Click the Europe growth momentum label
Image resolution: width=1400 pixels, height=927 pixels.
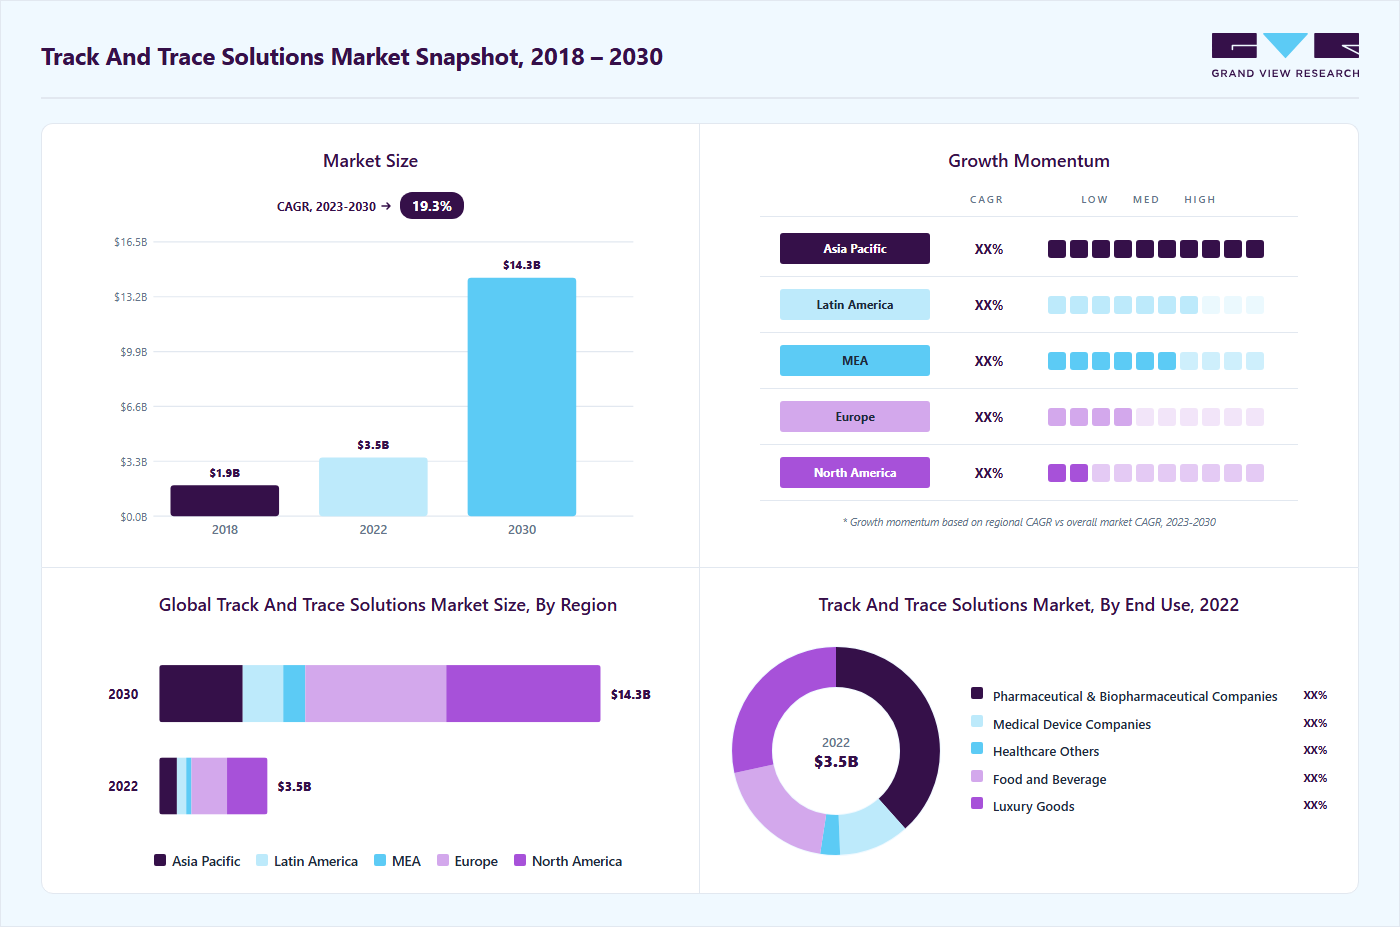(855, 417)
